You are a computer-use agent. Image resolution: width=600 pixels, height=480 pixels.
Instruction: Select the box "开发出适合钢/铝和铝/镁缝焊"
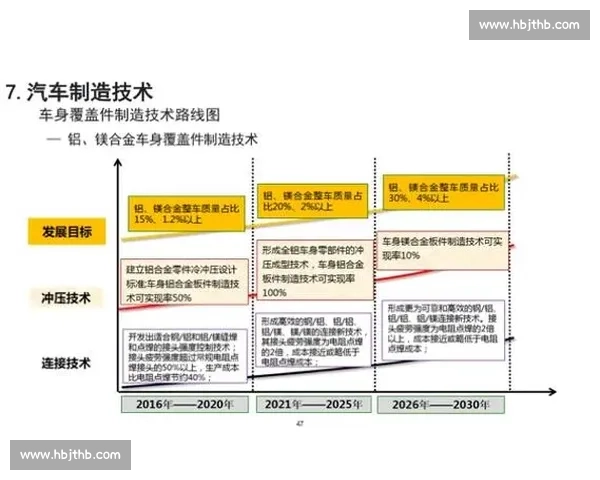pyautogui.click(x=185, y=356)
